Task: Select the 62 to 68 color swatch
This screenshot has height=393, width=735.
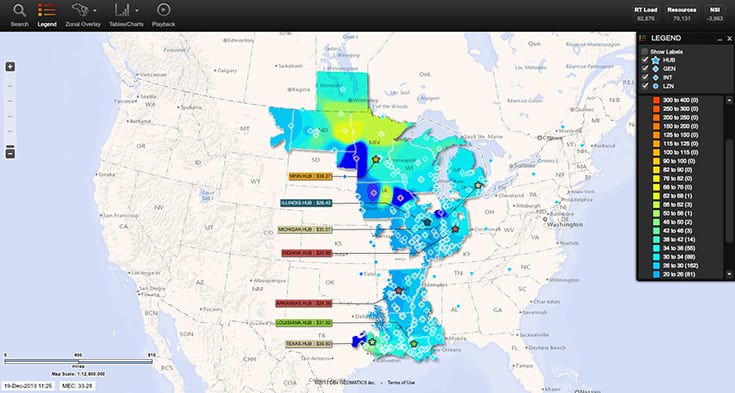Action: tap(656, 196)
